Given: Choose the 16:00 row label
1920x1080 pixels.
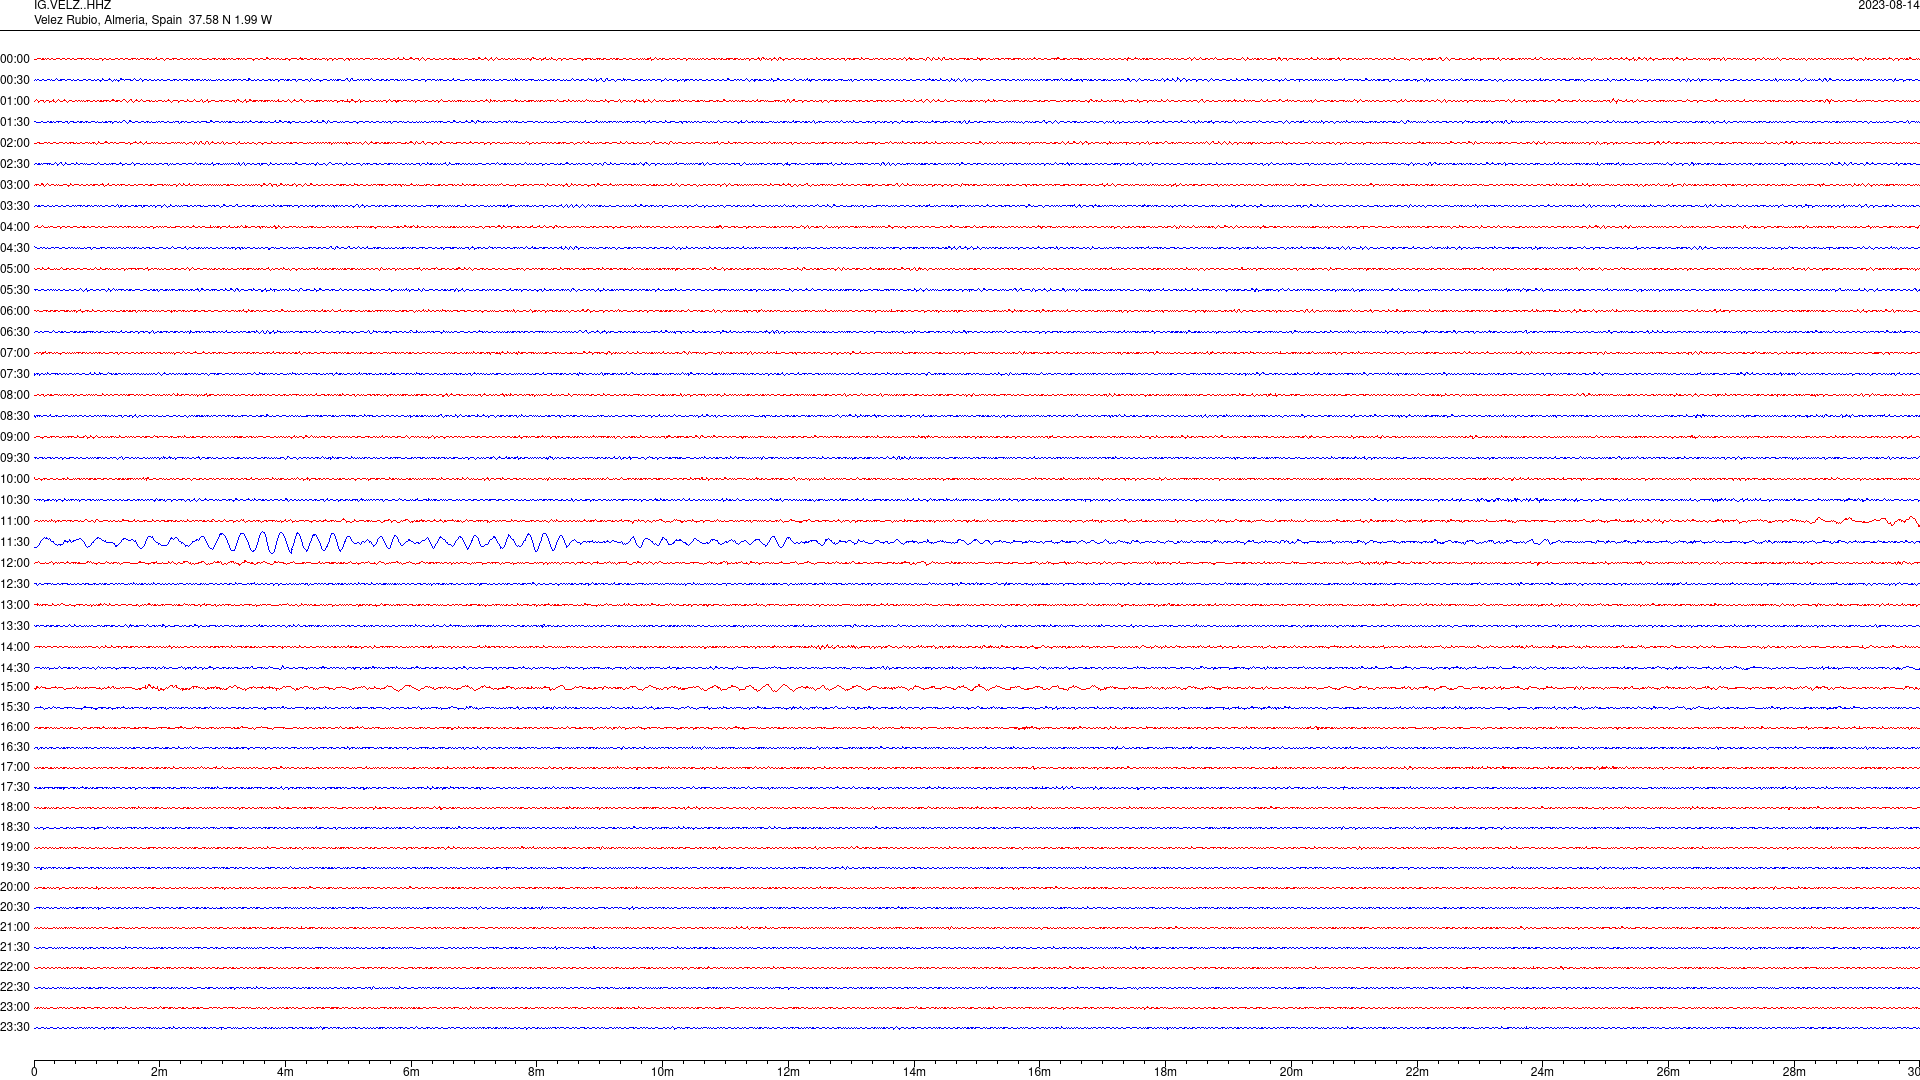Looking at the screenshot, I should pyautogui.click(x=15, y=727).
